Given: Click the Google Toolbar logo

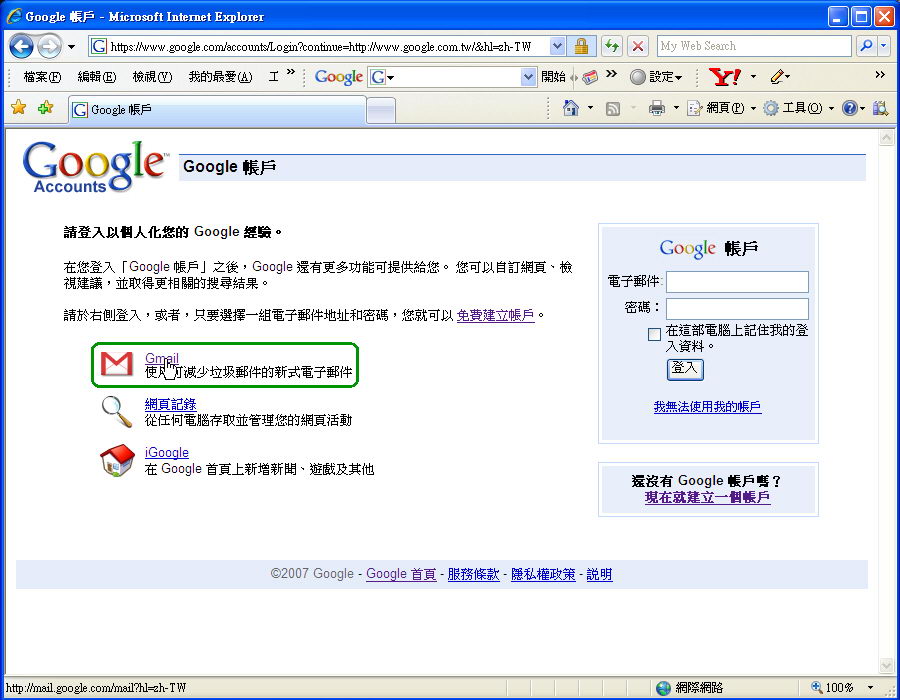Looking at the screenshot, I should tap(339, 77).
